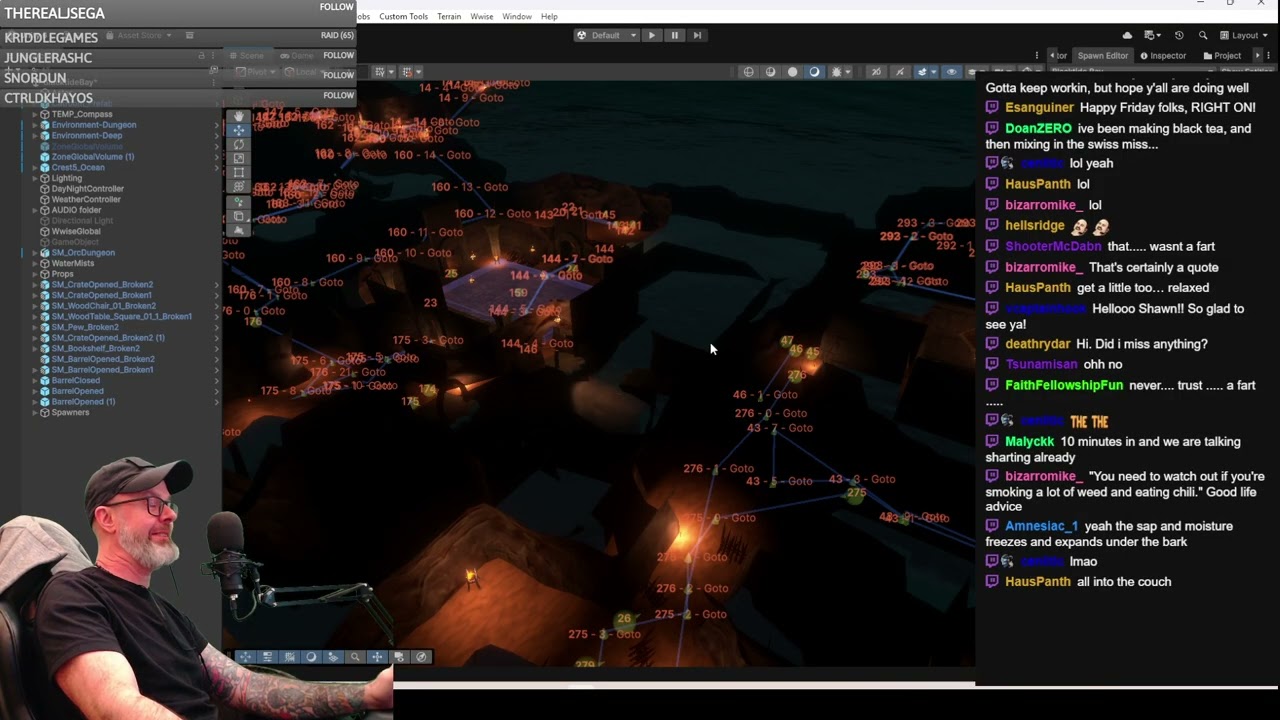Expand the TEMP_Compass hierarchy item
1280x720 pixels.
34,115
